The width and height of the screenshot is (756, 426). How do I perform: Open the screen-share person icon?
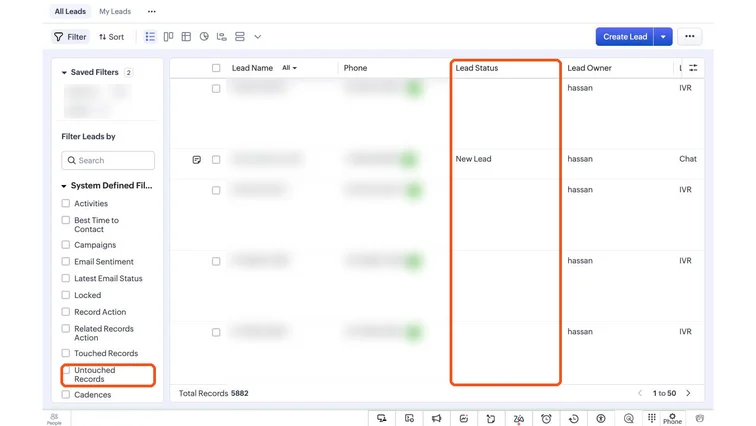coord(382,418)
